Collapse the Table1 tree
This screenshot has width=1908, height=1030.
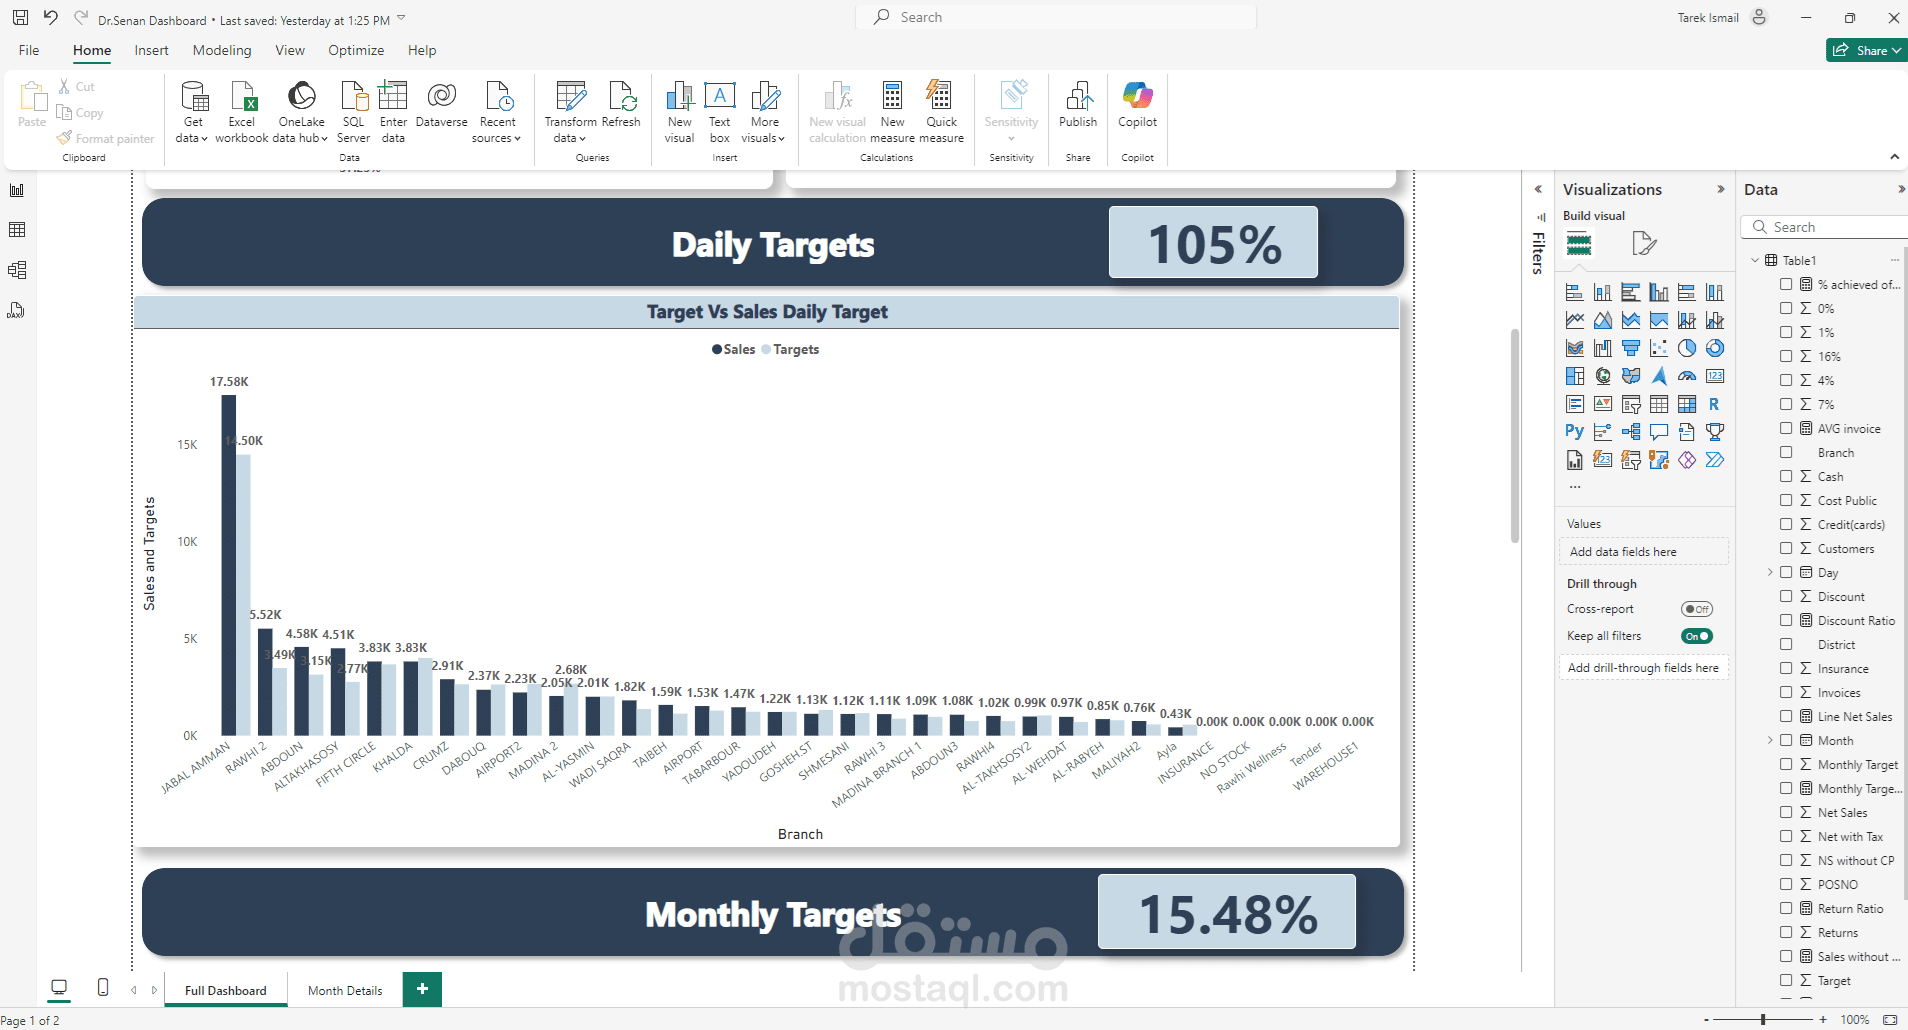pos(1755,260)
